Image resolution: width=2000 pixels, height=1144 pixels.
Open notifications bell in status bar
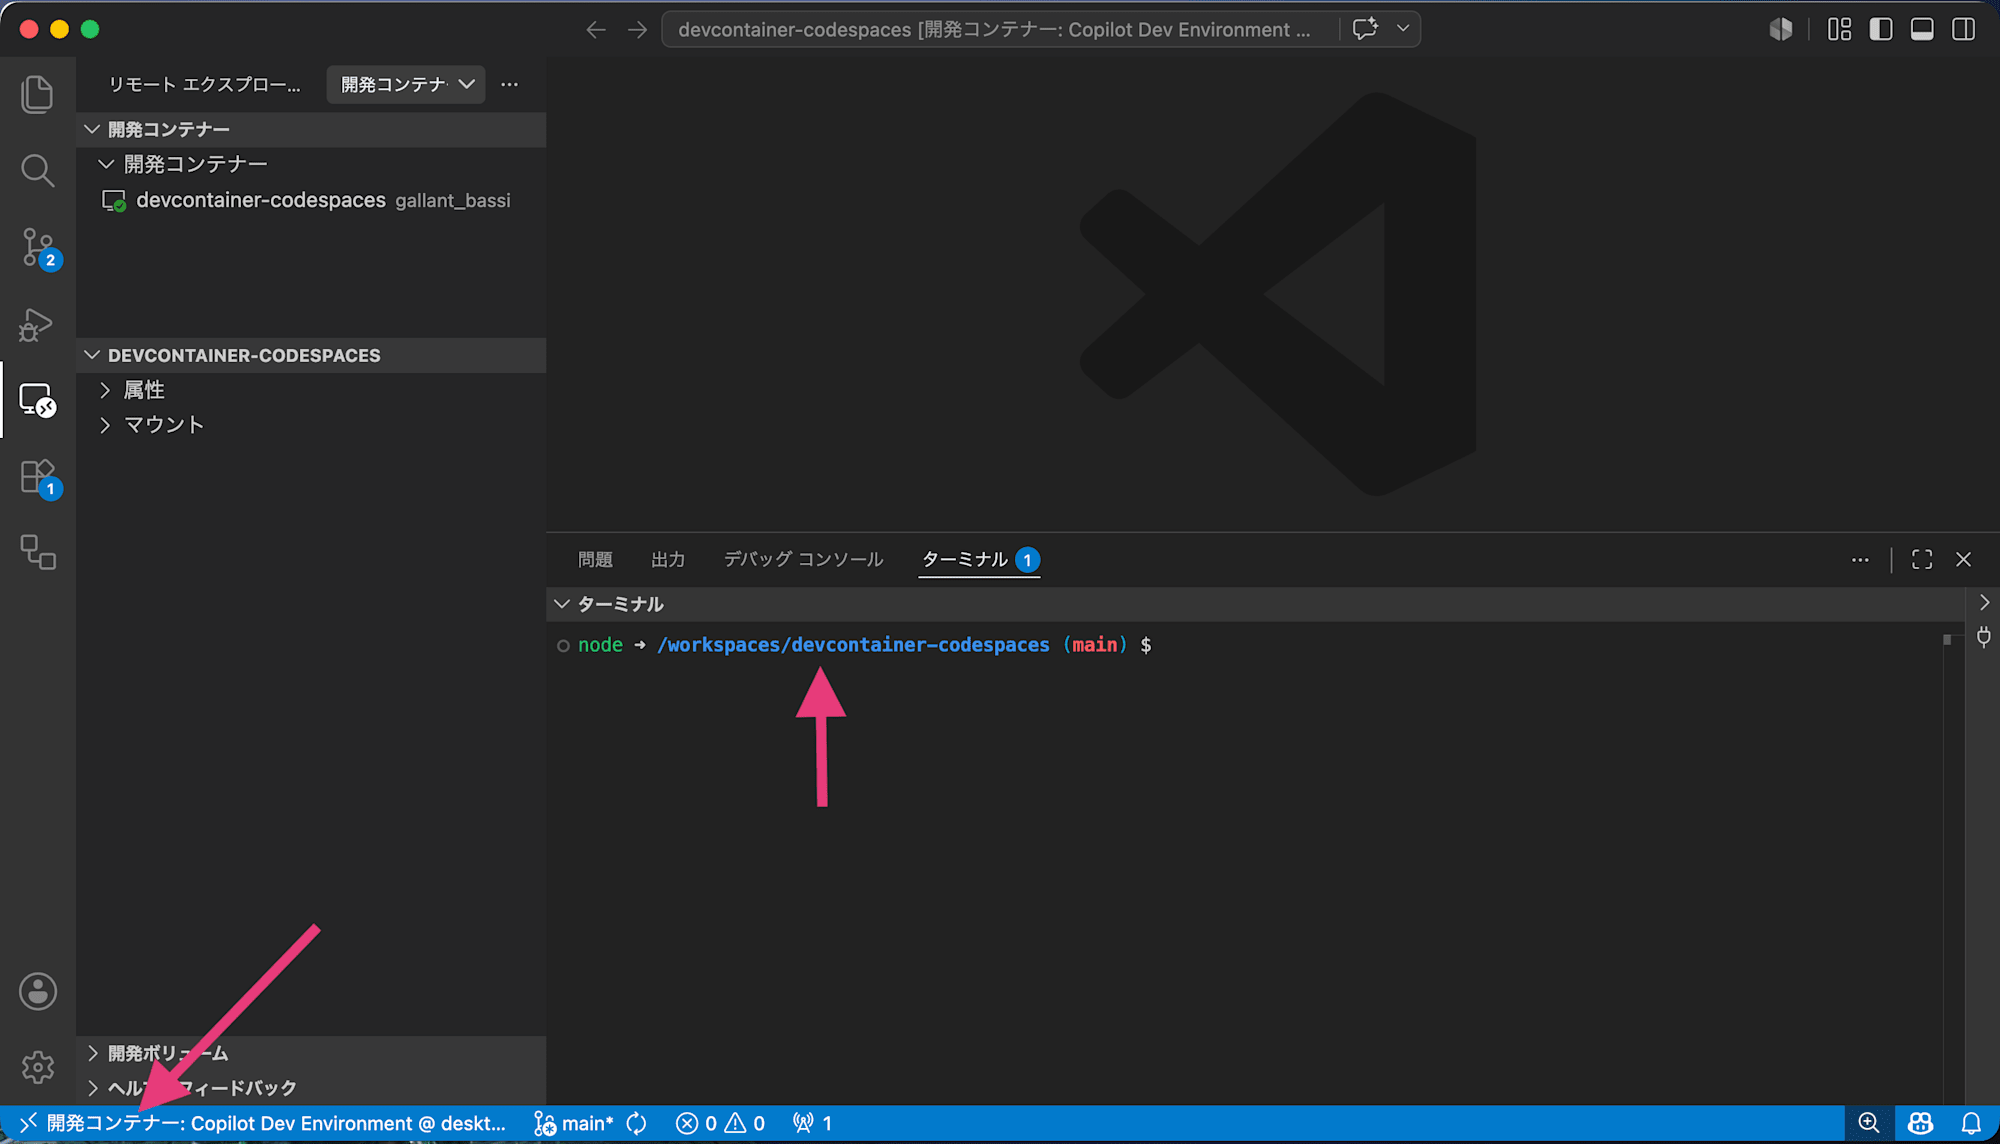point(1971,1123)
